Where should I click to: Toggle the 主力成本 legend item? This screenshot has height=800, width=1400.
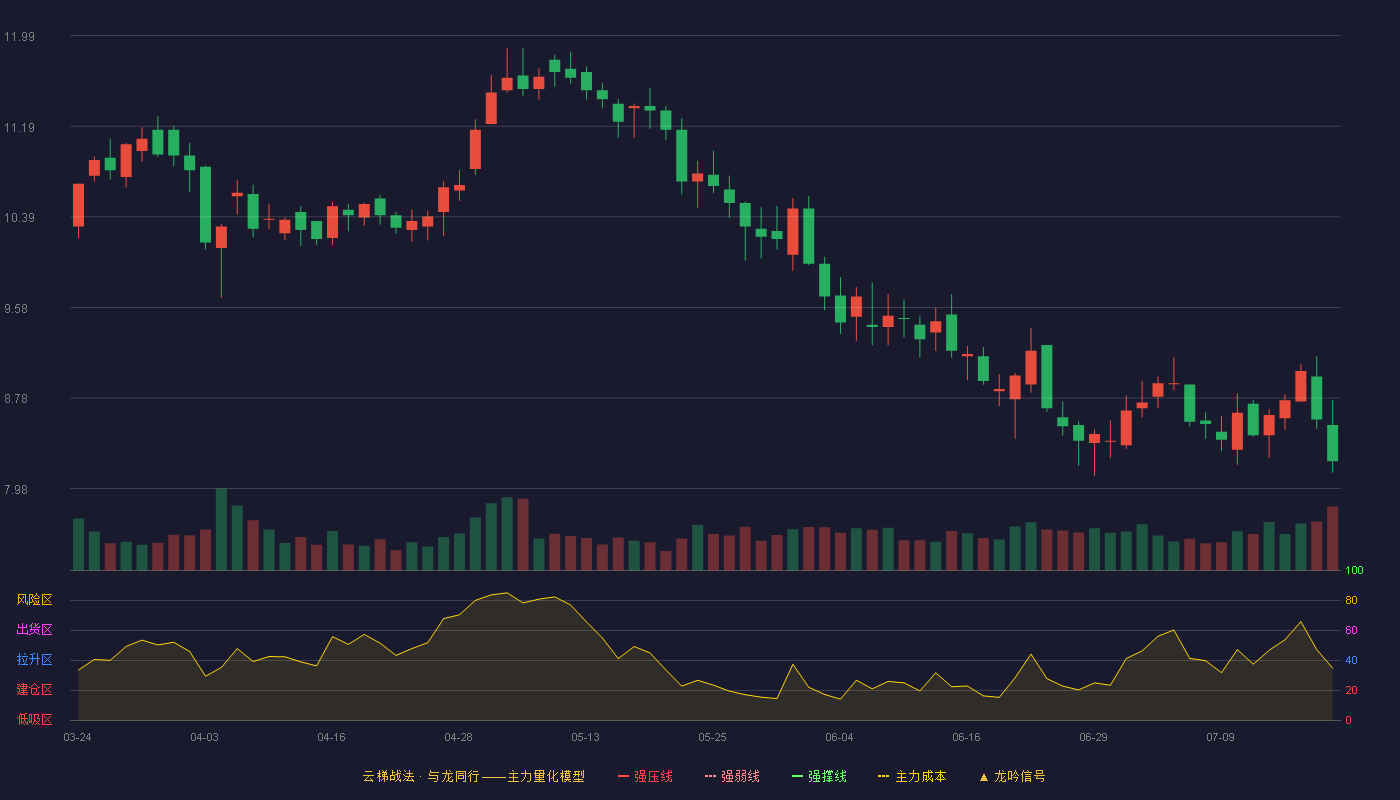pos(912,776)
